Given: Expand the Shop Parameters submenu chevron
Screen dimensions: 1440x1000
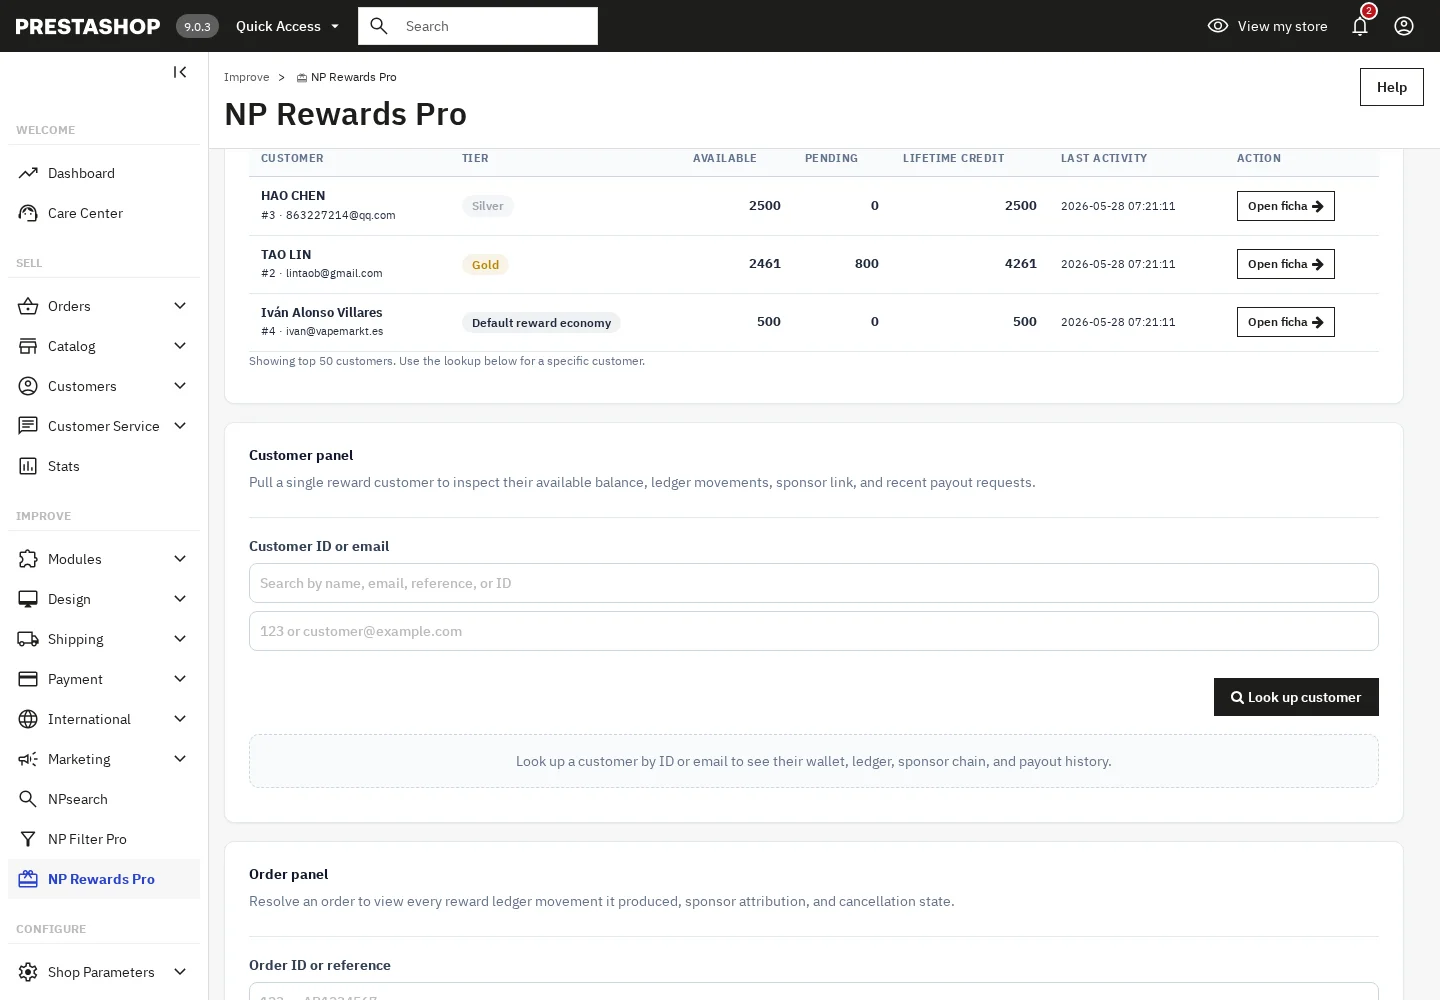Looking at the screenshot, I should click(180, 972).
